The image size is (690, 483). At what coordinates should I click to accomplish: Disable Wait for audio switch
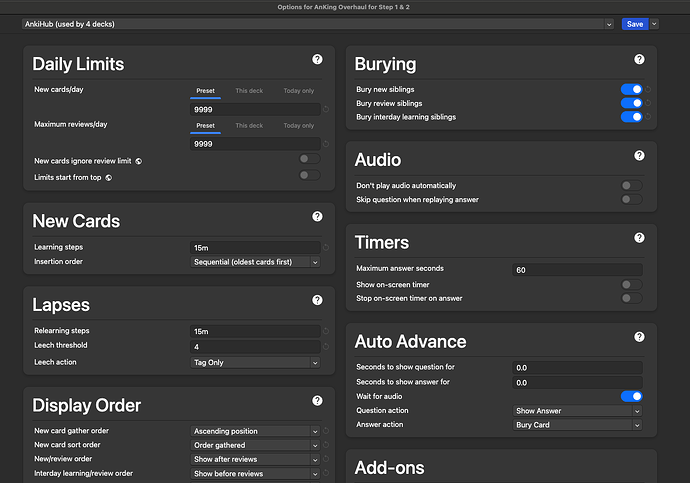pos(631,396)
